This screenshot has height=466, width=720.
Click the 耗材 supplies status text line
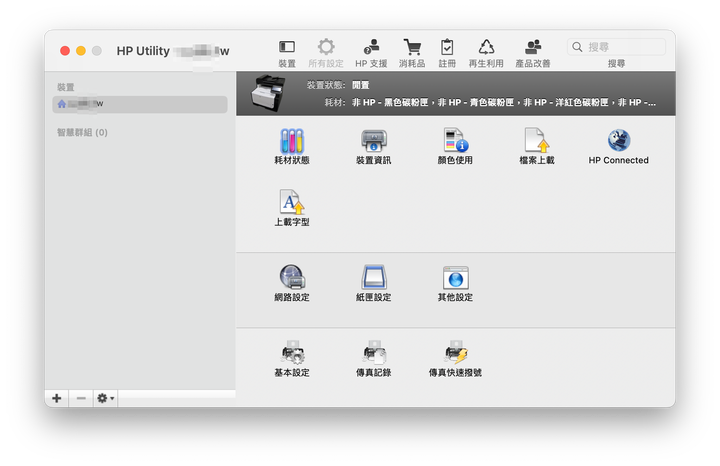coord(490,102)
